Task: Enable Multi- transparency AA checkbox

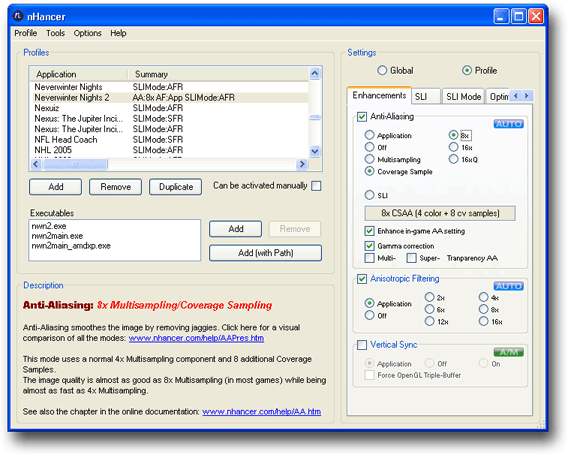Action: click(369, 258)
